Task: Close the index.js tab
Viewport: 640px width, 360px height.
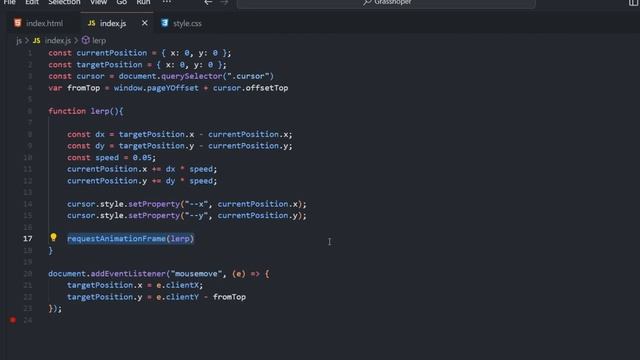Action: pos(144,23)
